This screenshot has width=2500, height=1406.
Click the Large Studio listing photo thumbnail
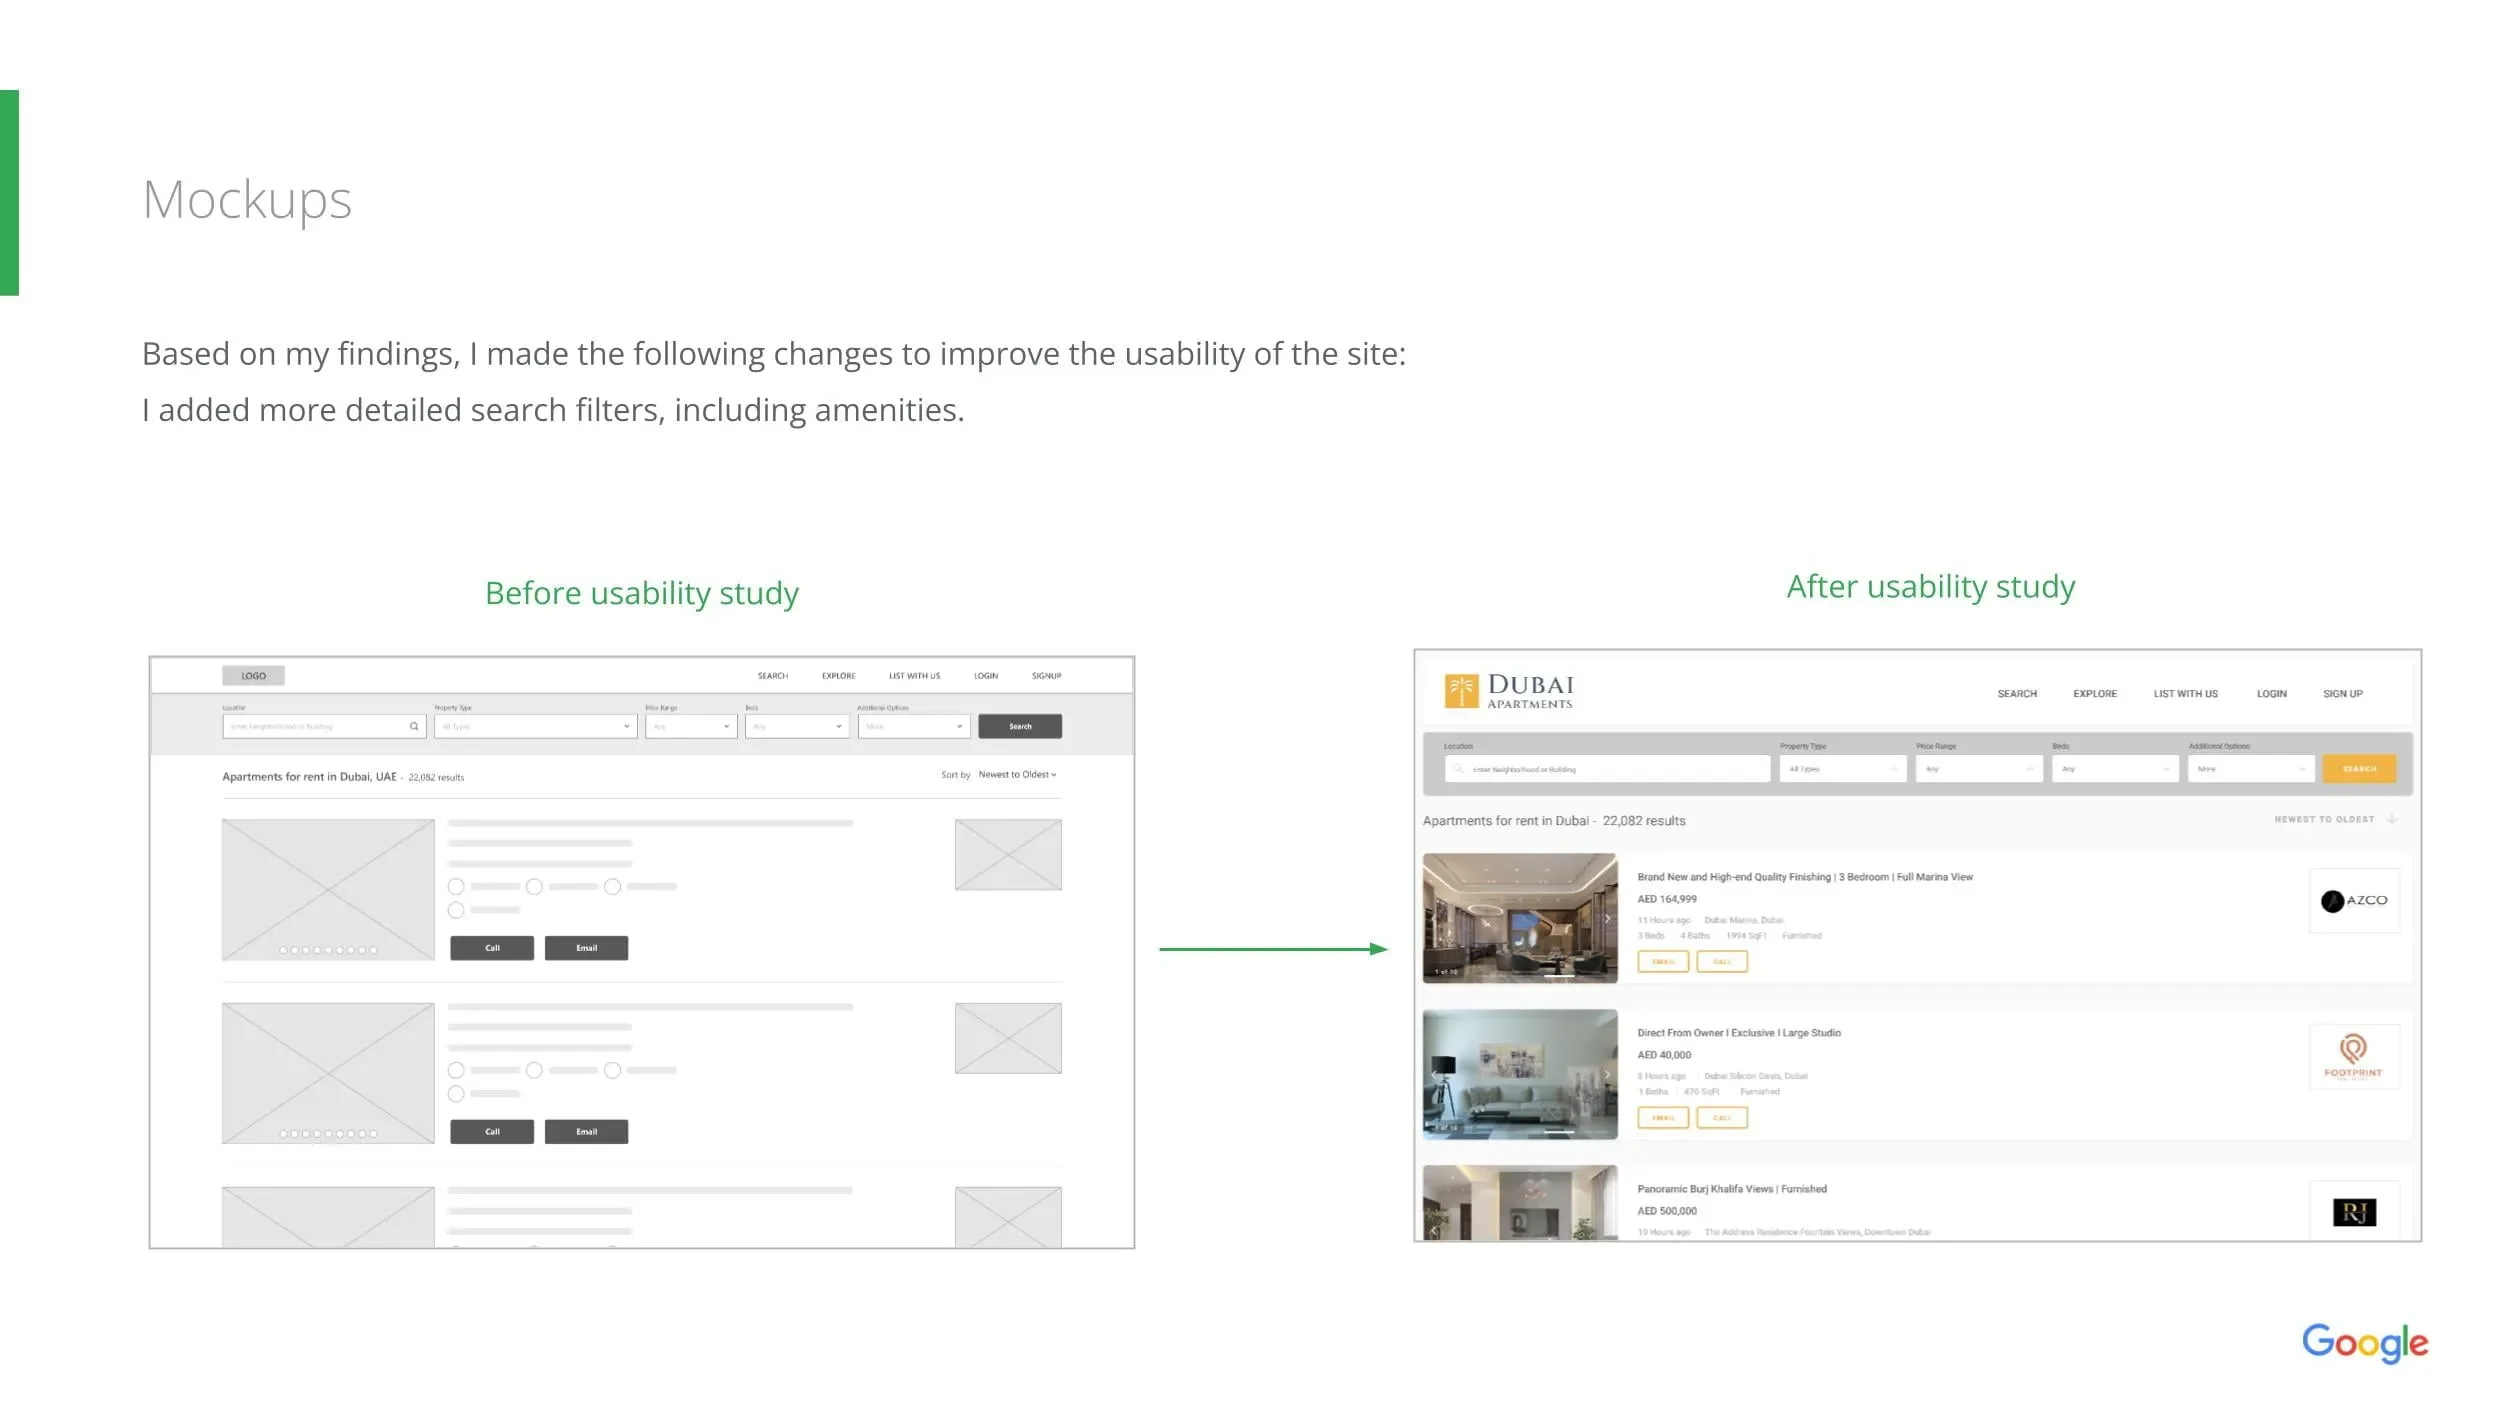coord(1519,1074)
